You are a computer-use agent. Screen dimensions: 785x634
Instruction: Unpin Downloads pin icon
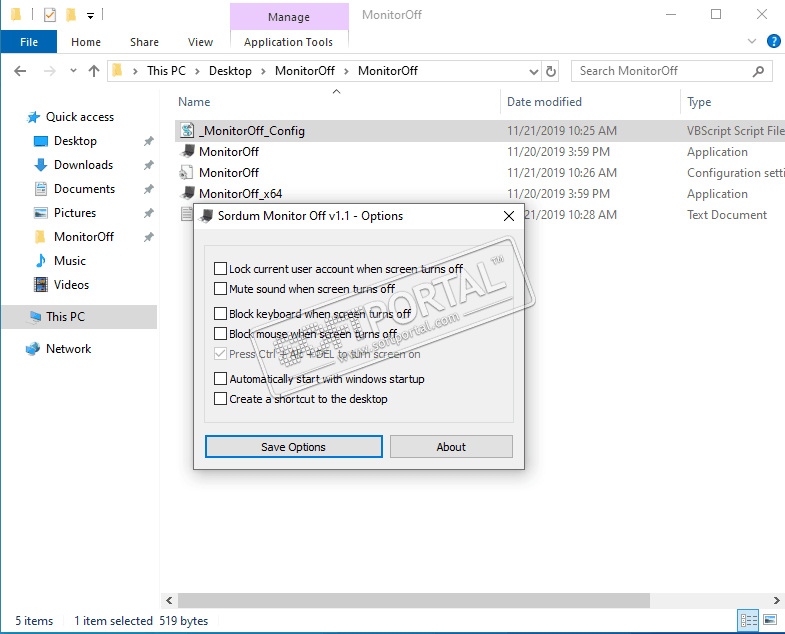tap(149, 165)
